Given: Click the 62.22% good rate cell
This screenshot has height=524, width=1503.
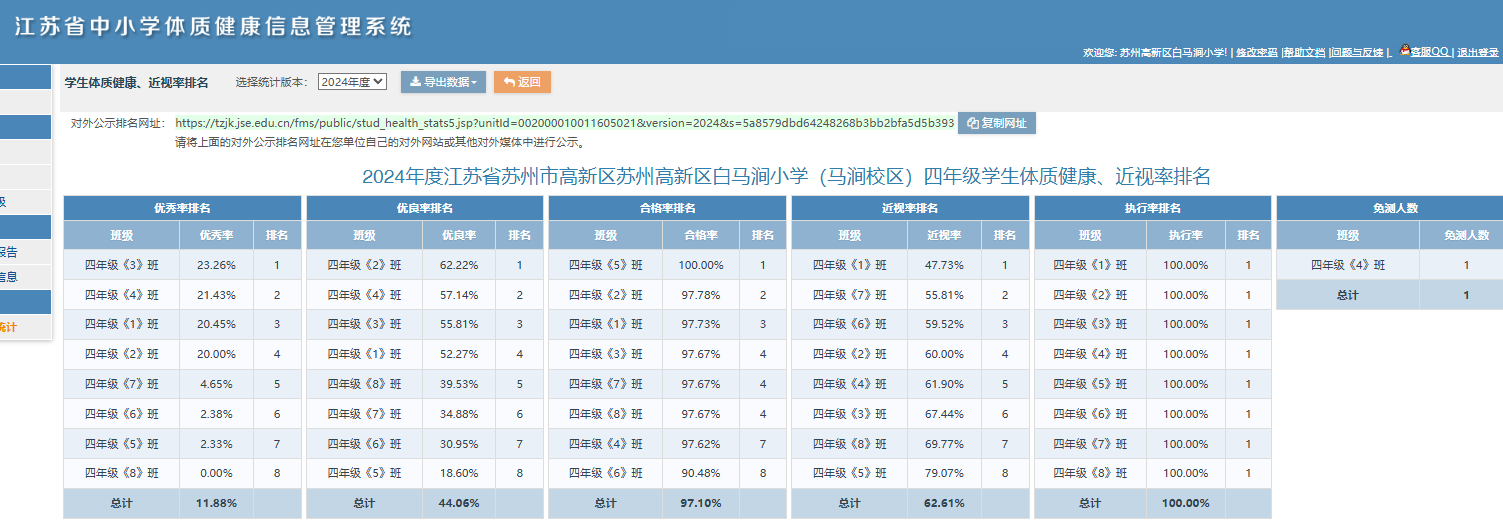Looking at the screenshot, I should point(459,265).
